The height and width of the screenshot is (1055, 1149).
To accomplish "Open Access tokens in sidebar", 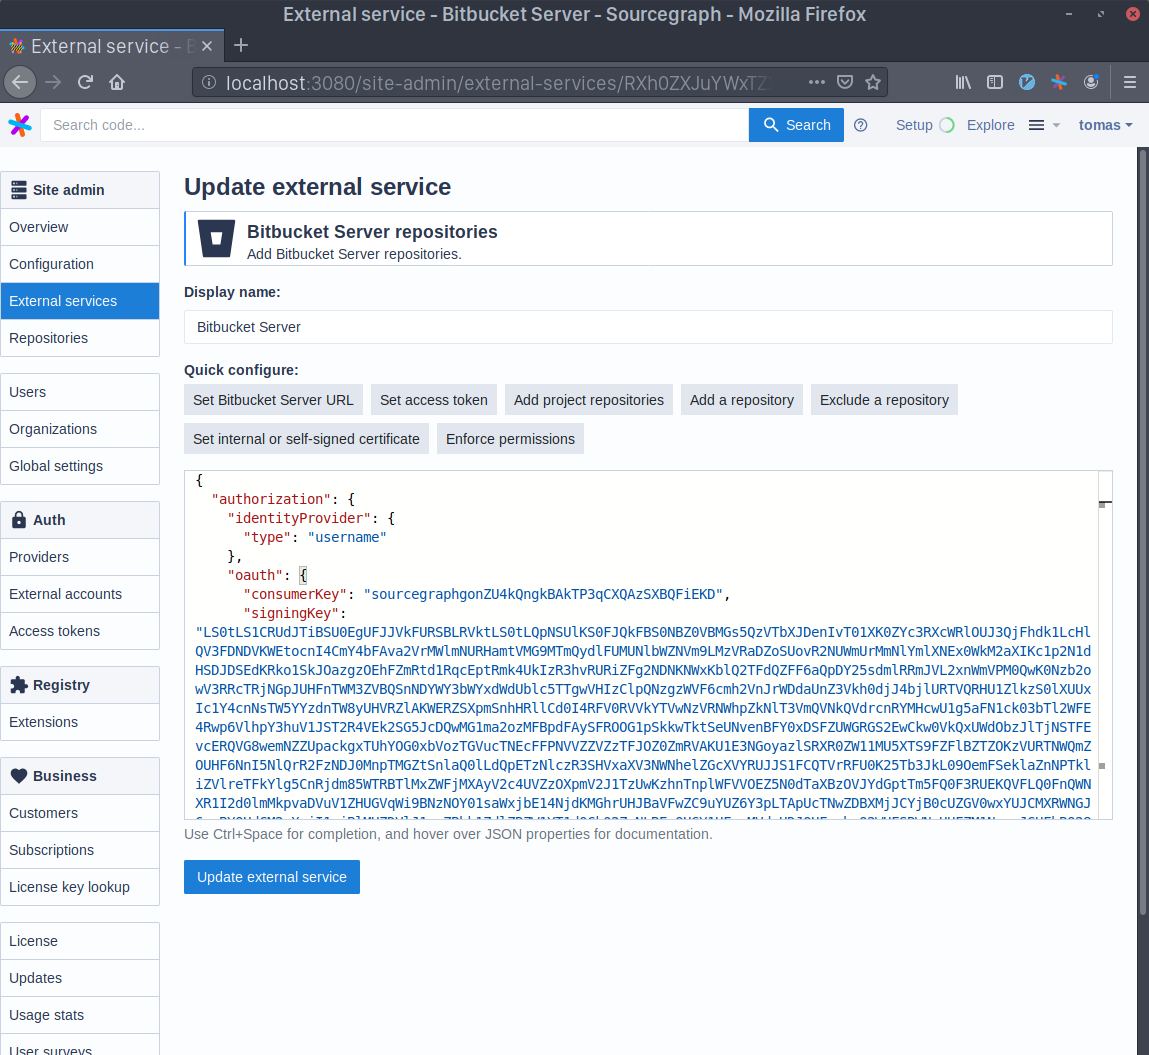I will click(80, 631).
